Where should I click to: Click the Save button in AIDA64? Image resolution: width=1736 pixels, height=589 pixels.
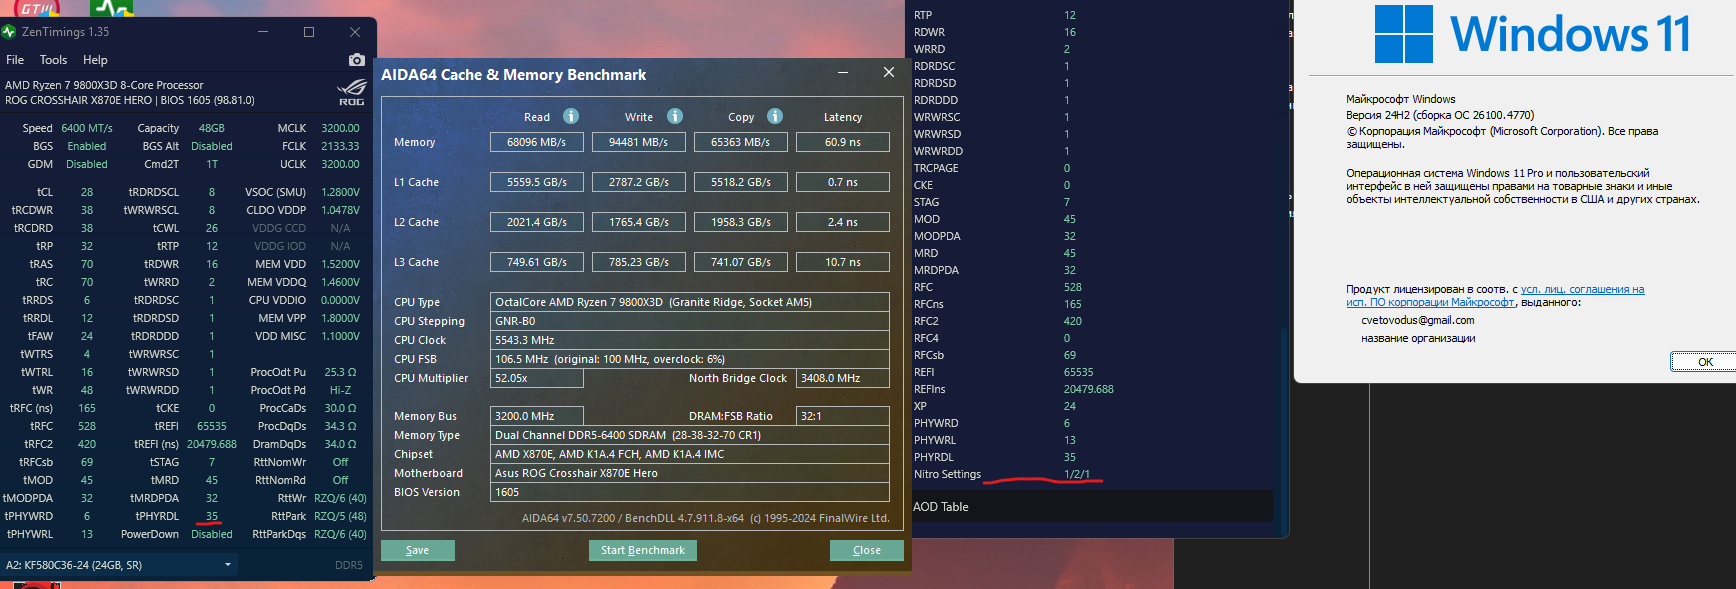coord(418,550)
